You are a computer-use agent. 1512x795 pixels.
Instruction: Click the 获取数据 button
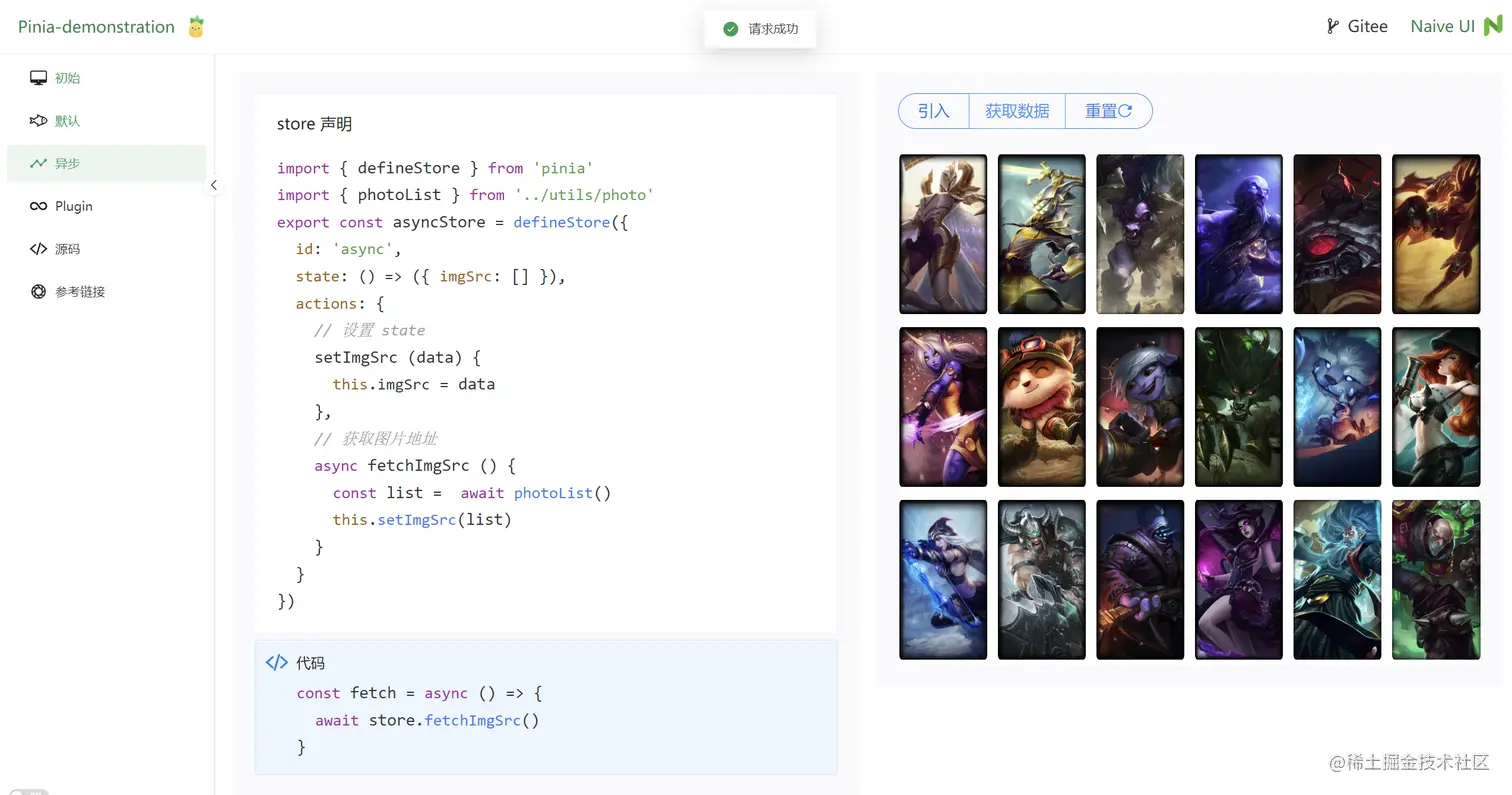pyautogui.click(x=1017, y=111)
